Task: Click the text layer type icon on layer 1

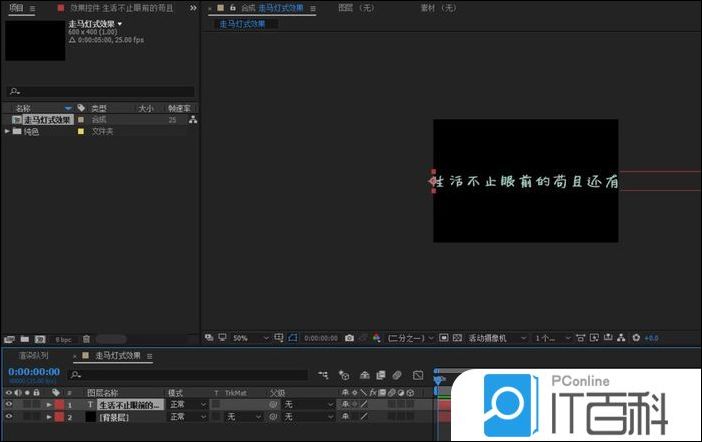Action: click(x=89, y=404)
